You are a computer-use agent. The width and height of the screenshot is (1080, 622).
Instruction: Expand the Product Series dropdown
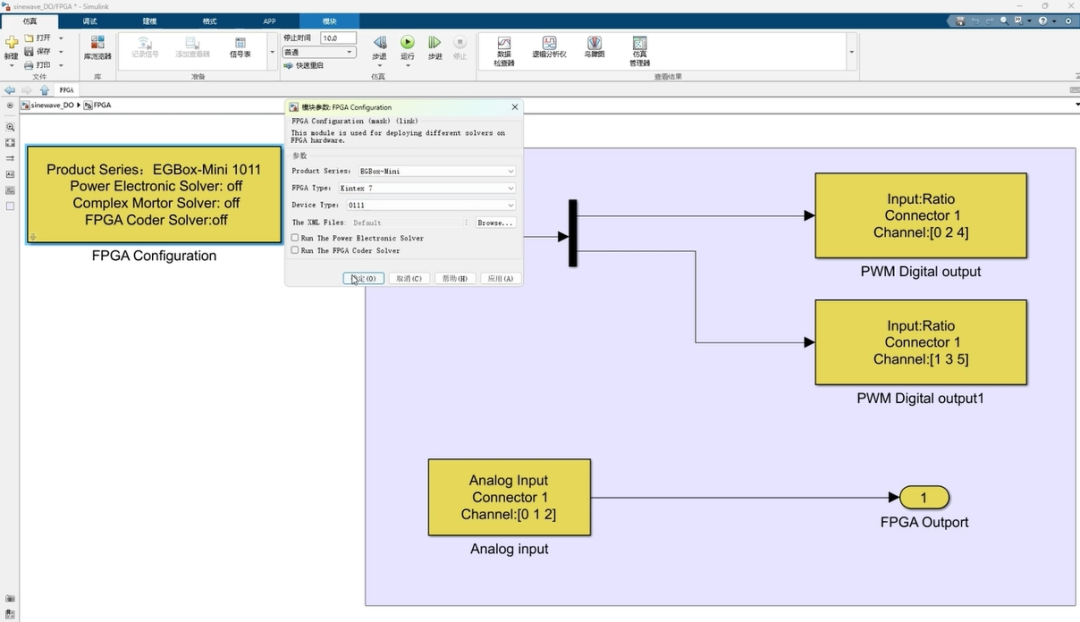436,171
